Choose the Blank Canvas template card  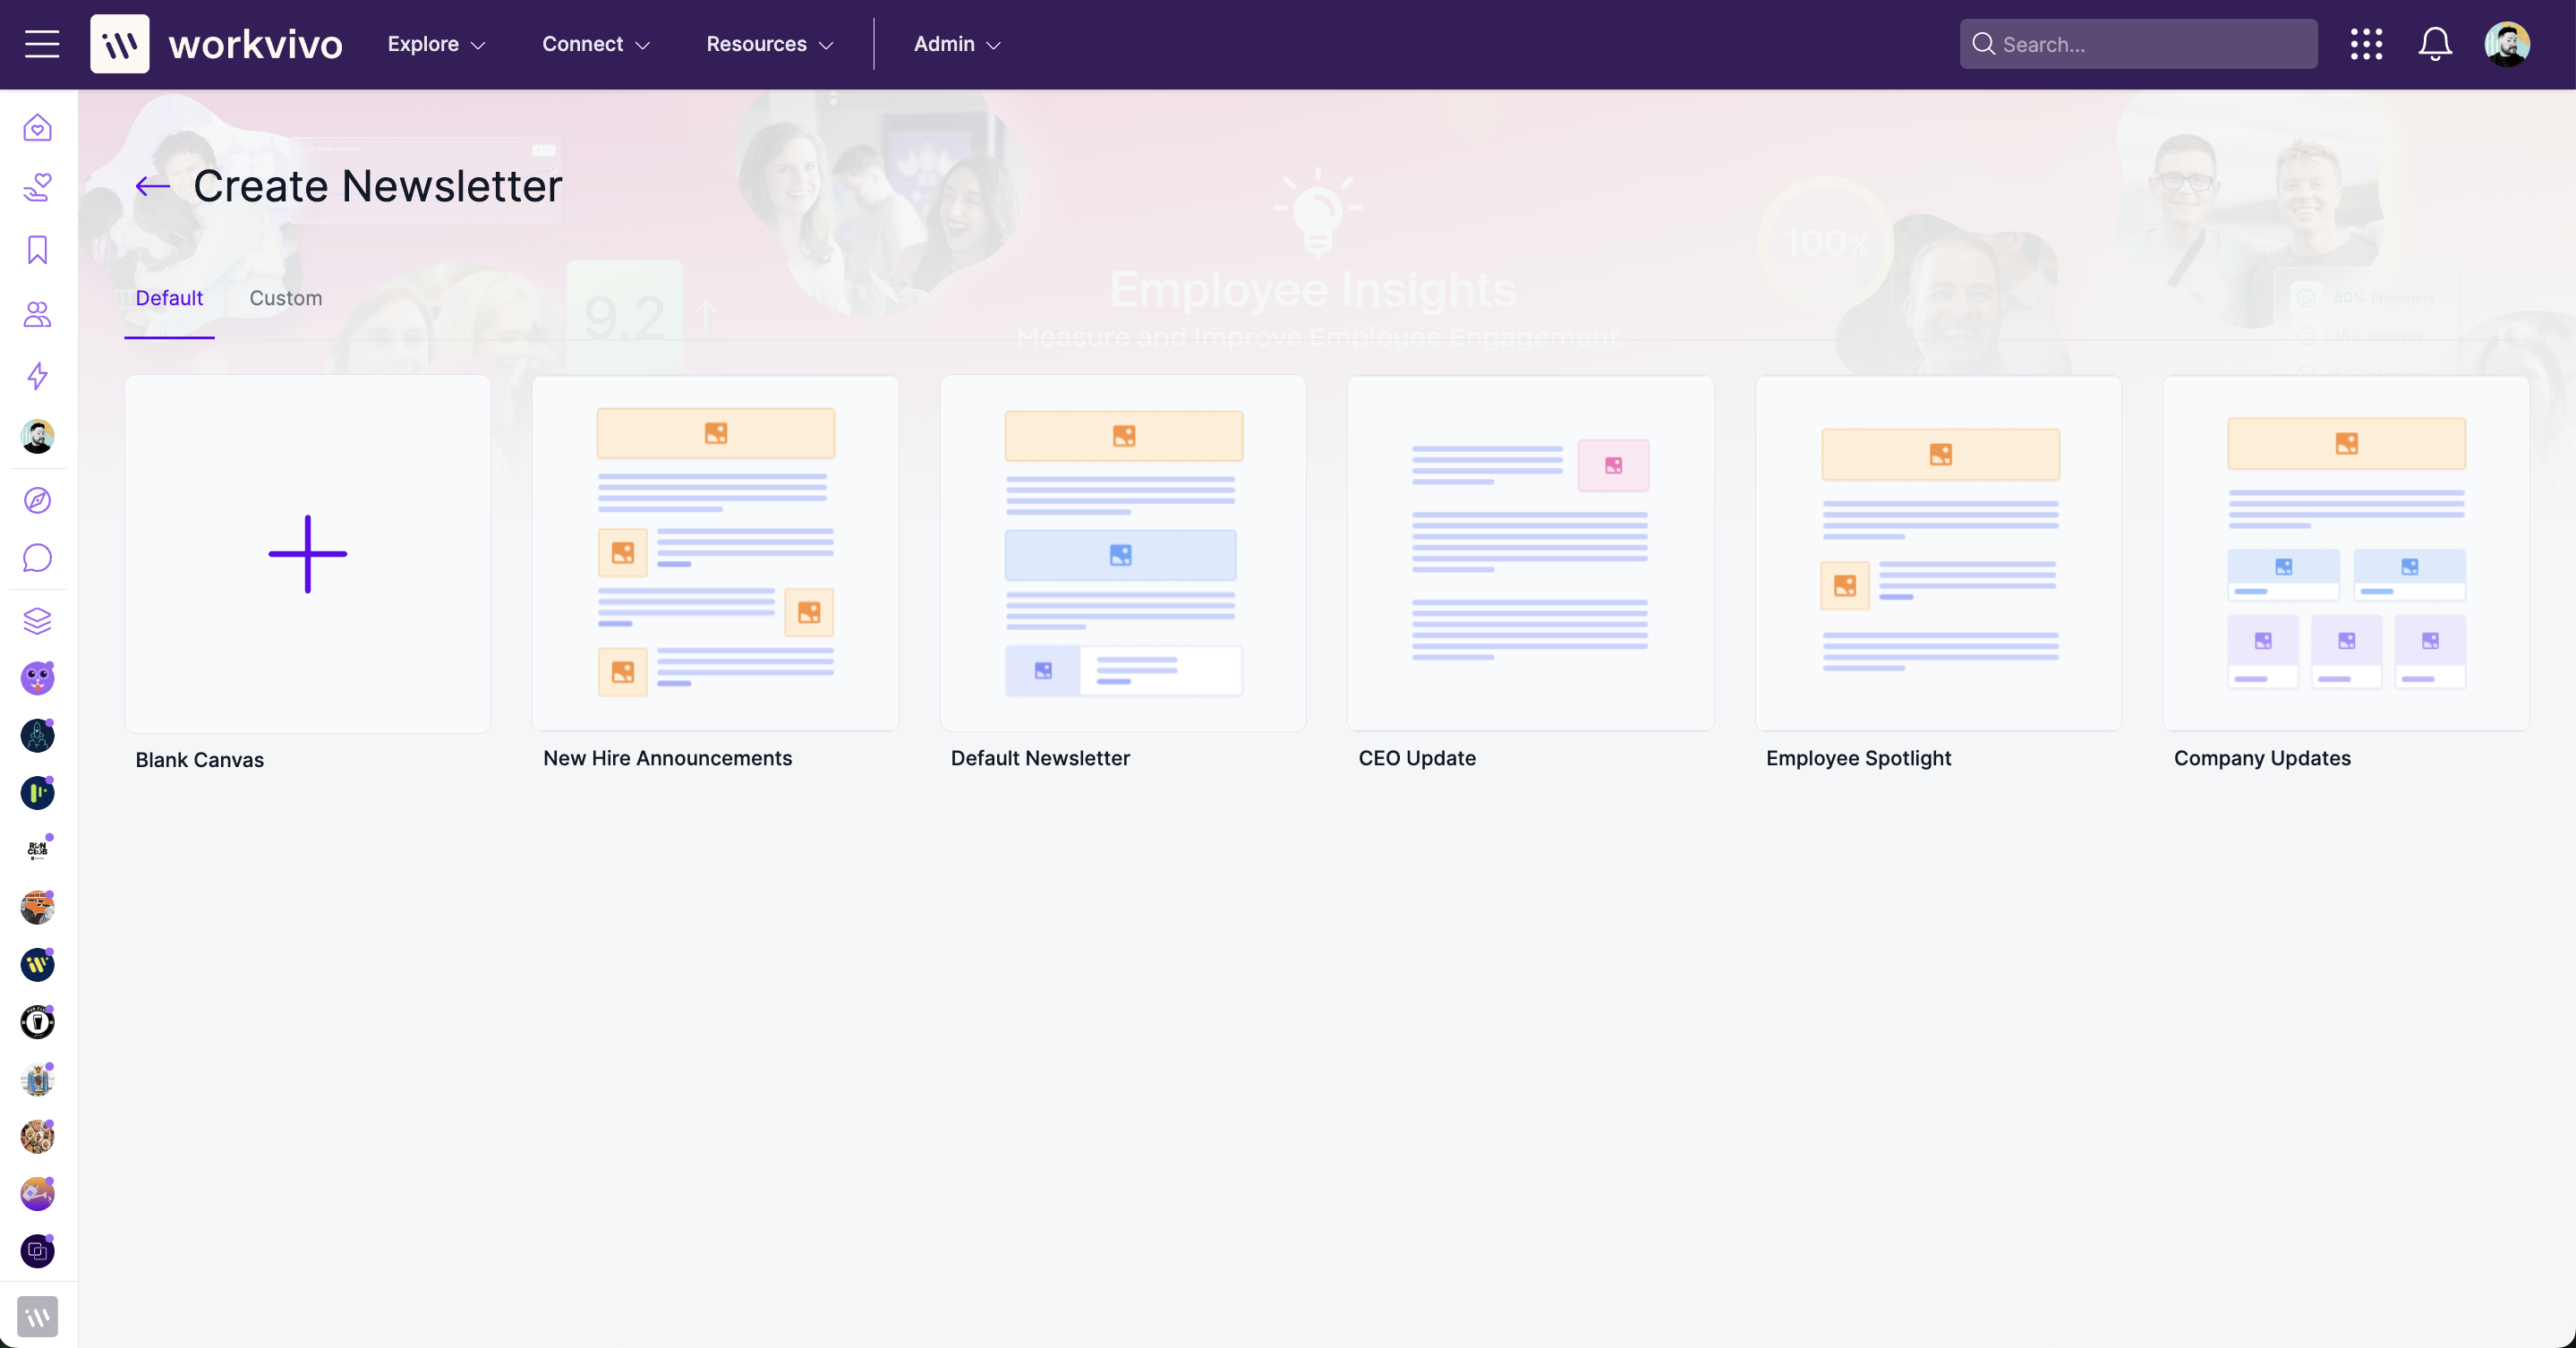point(308,554)
